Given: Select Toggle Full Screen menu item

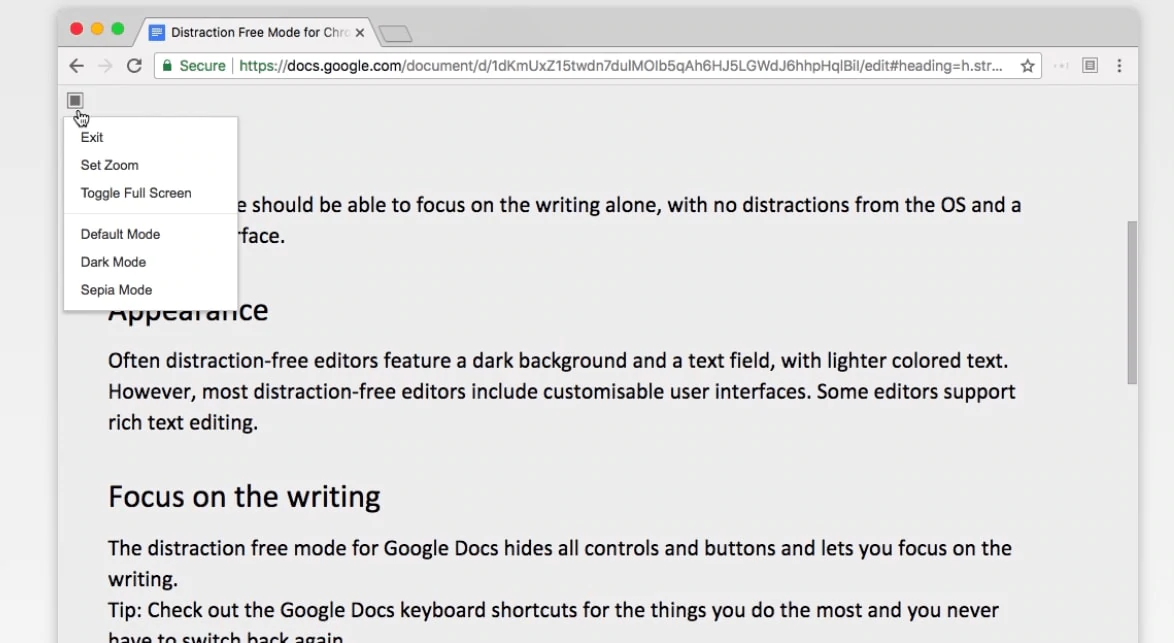Looking at the screenshot, I should [x=136, y=193].
